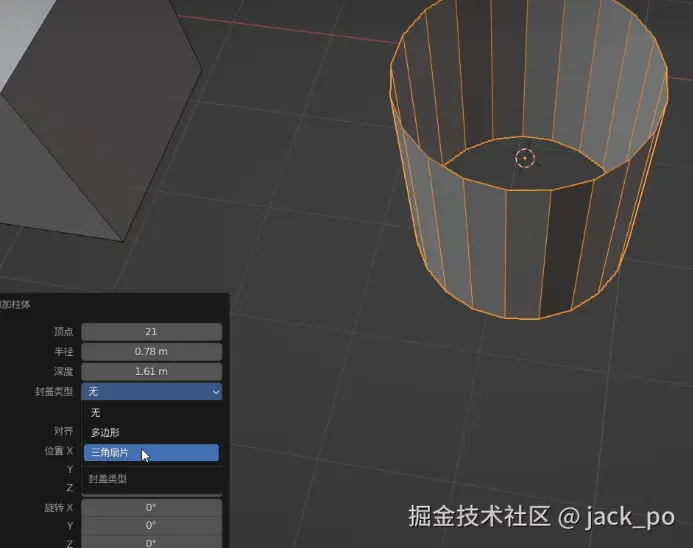The height and width of the screenshot is (548, 693).
Task: Select the 多边形 option in the cap type list
Action: coord(151,433)
